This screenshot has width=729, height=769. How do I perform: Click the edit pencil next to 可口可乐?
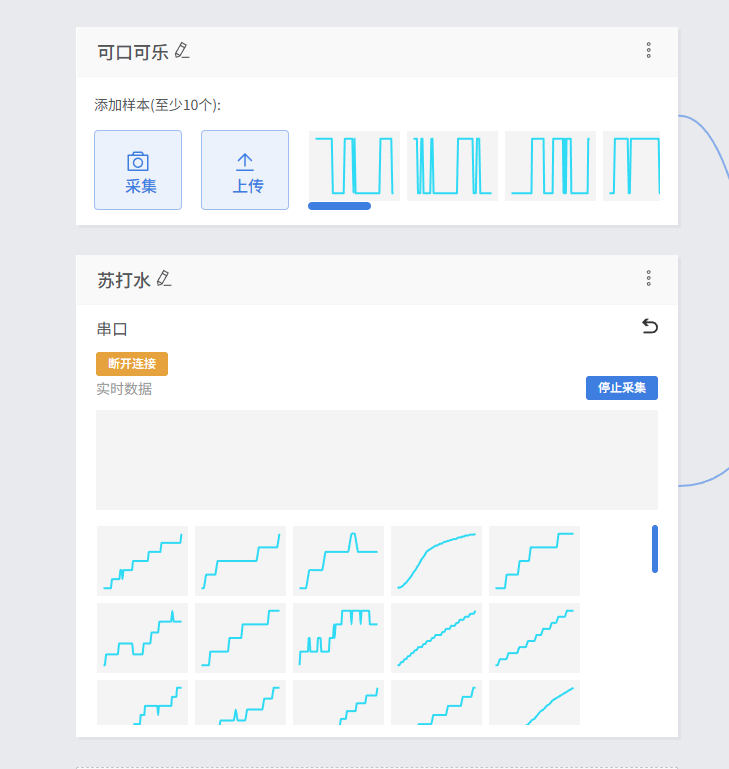(x=182, y=50)
